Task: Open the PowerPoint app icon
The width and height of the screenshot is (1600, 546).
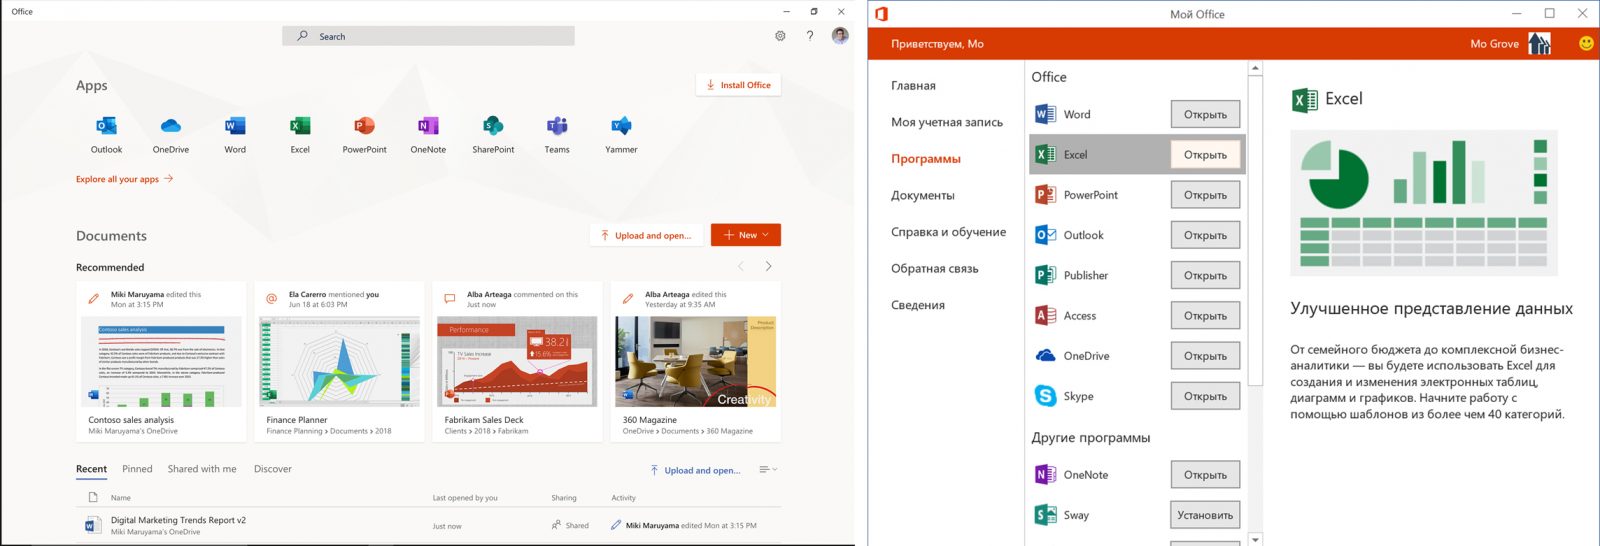Action: tap(364, 127)
